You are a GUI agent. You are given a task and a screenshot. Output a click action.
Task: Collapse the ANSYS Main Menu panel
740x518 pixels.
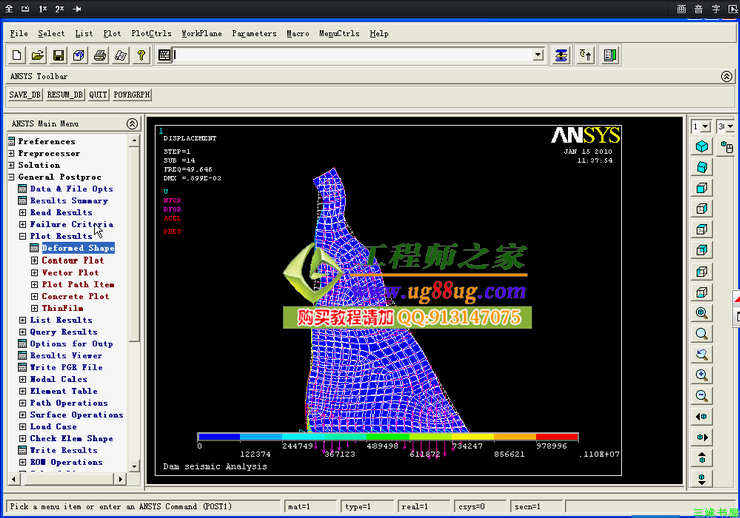click(132, 124)
